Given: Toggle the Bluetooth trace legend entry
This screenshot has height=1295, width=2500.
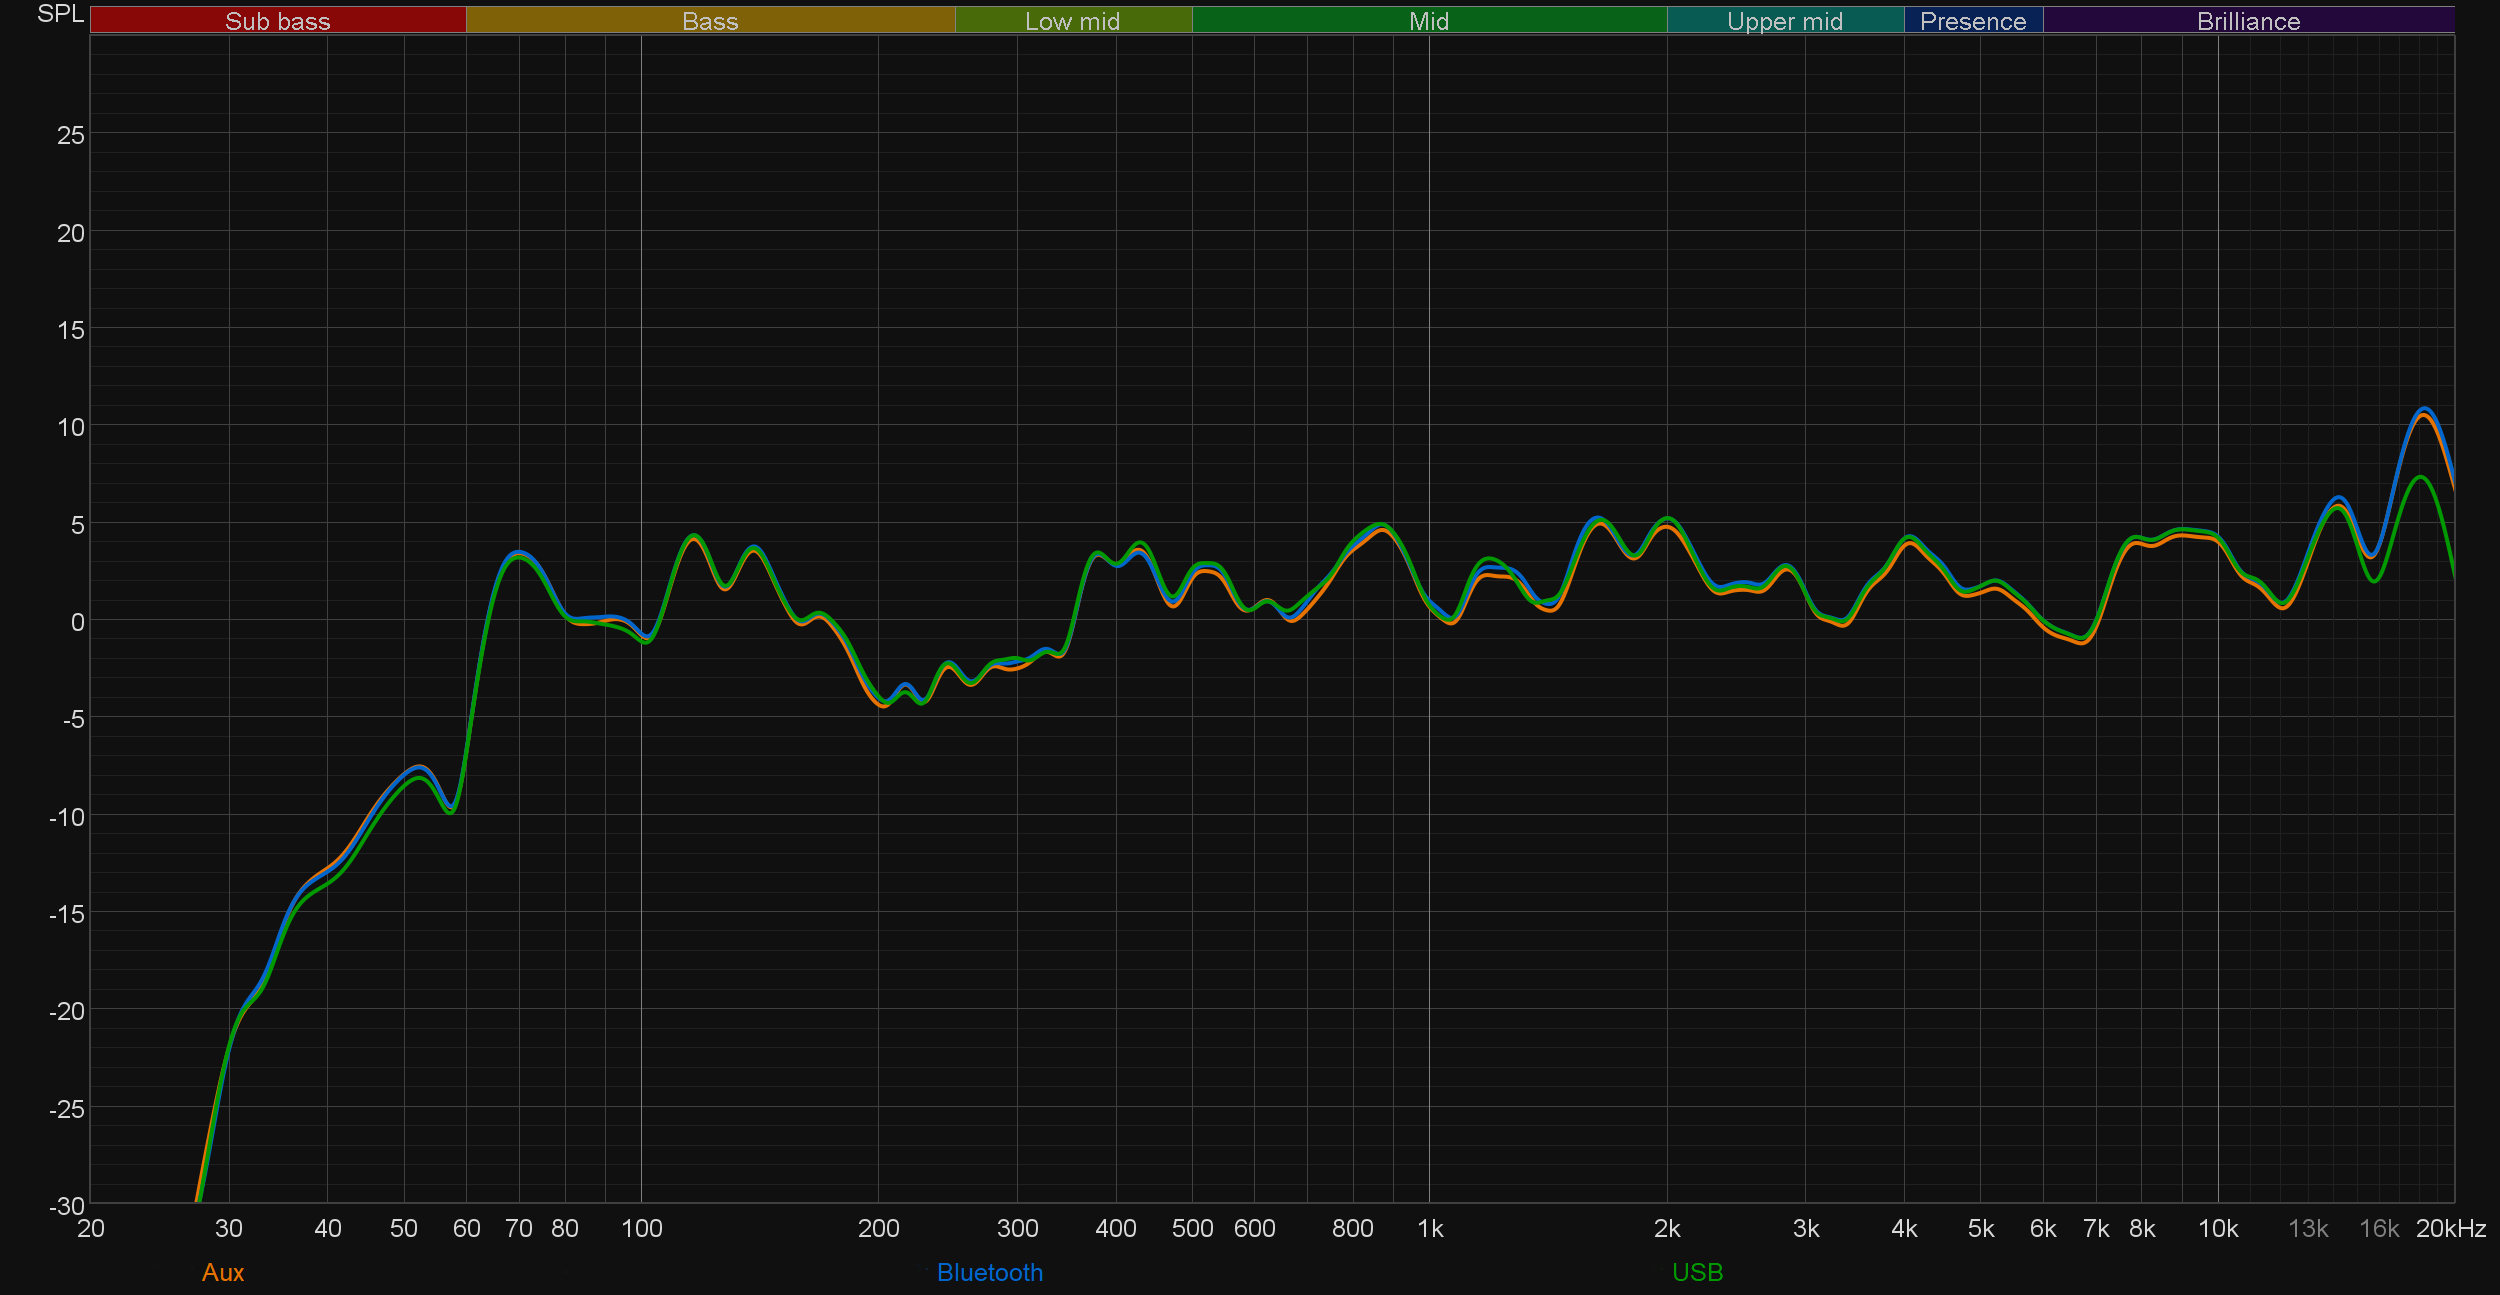Looking at the screenshot, I should coord(989,1272).
